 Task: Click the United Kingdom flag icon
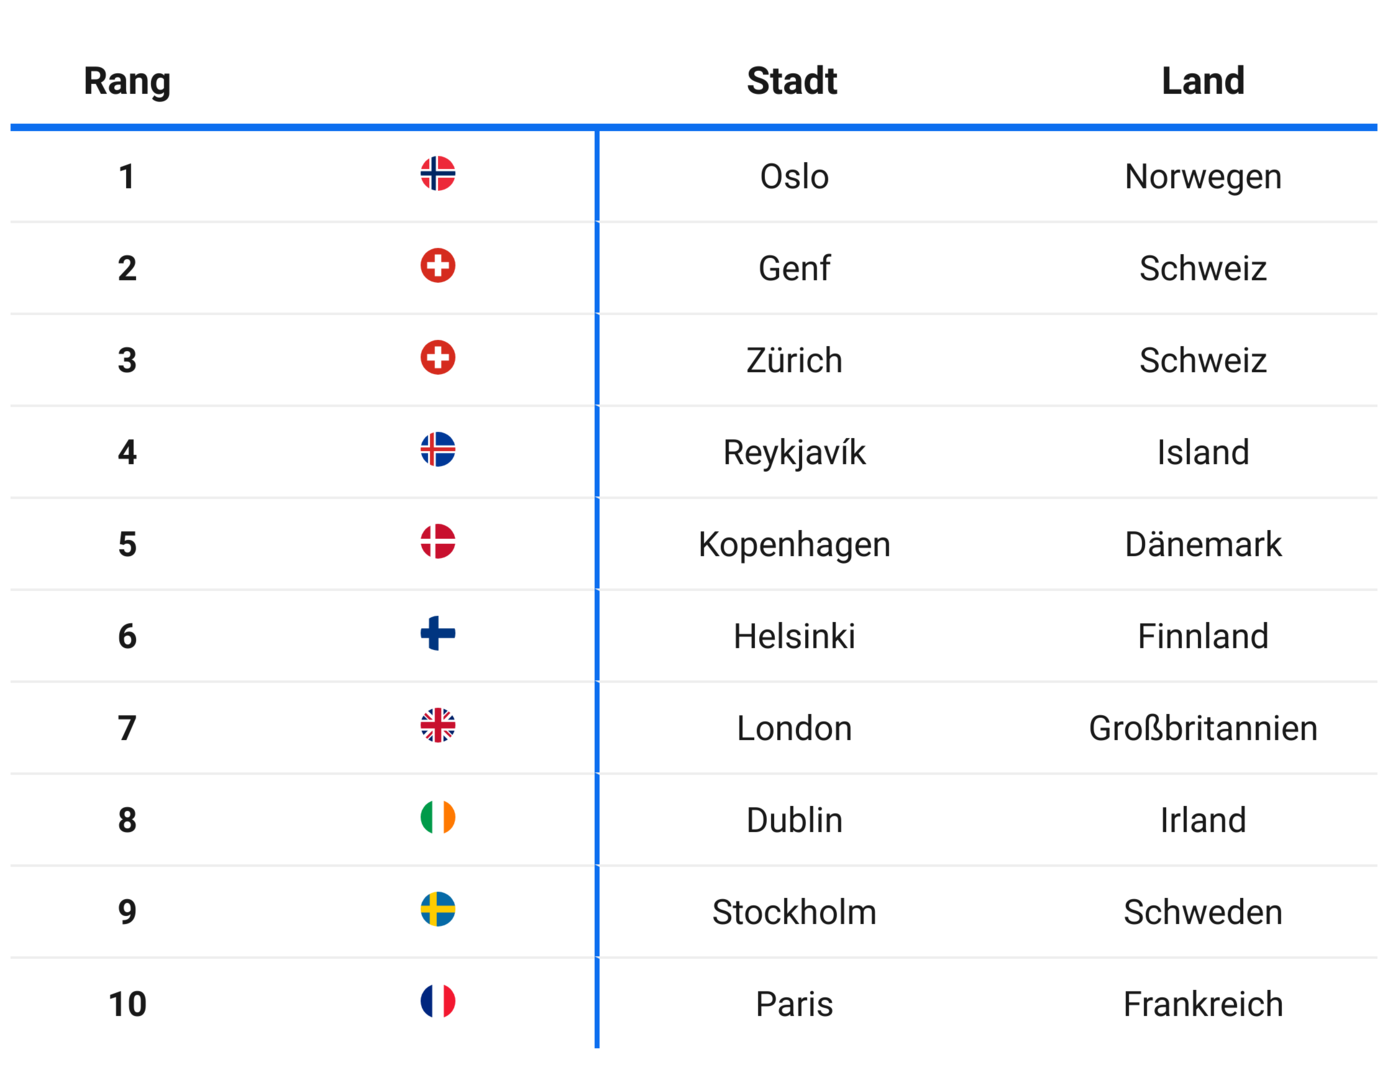click(x=438, y=726)
